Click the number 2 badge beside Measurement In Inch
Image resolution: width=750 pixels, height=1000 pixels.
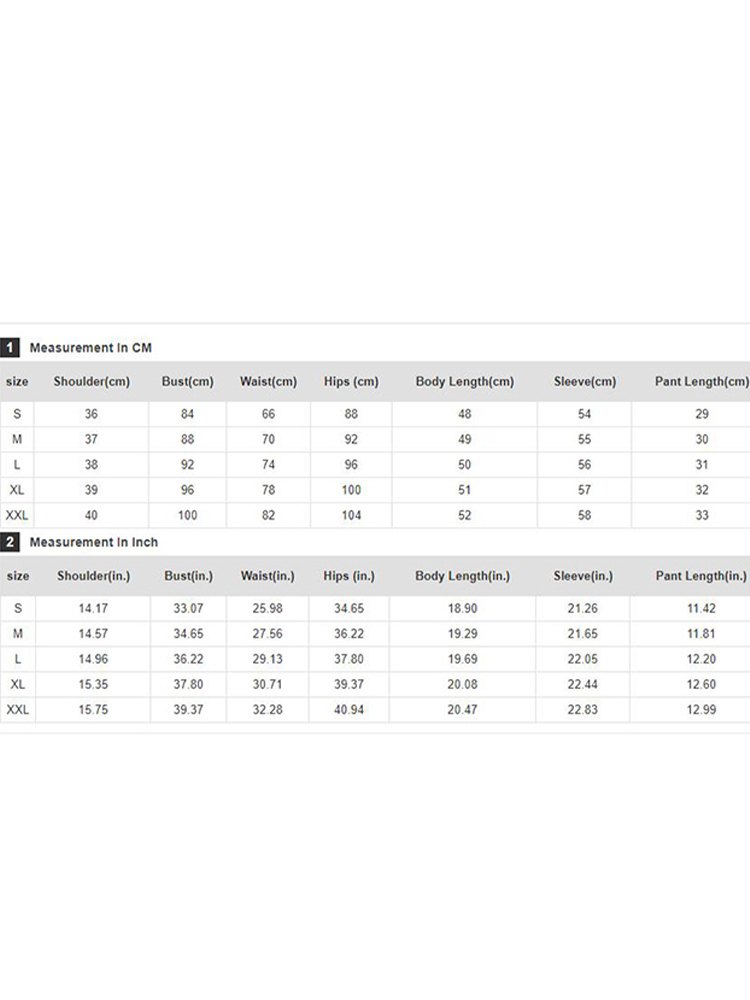click(x=10, y=542)
